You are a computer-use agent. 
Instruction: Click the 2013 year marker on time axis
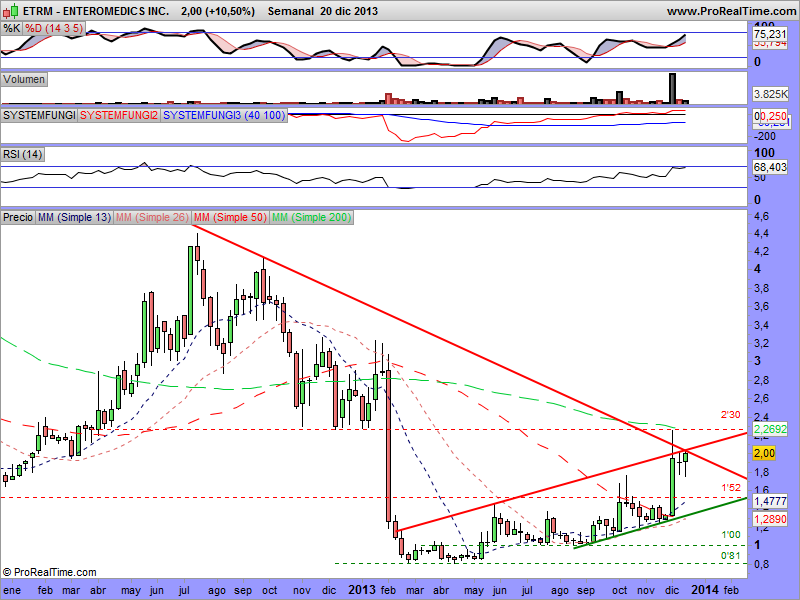coord(362,590)
